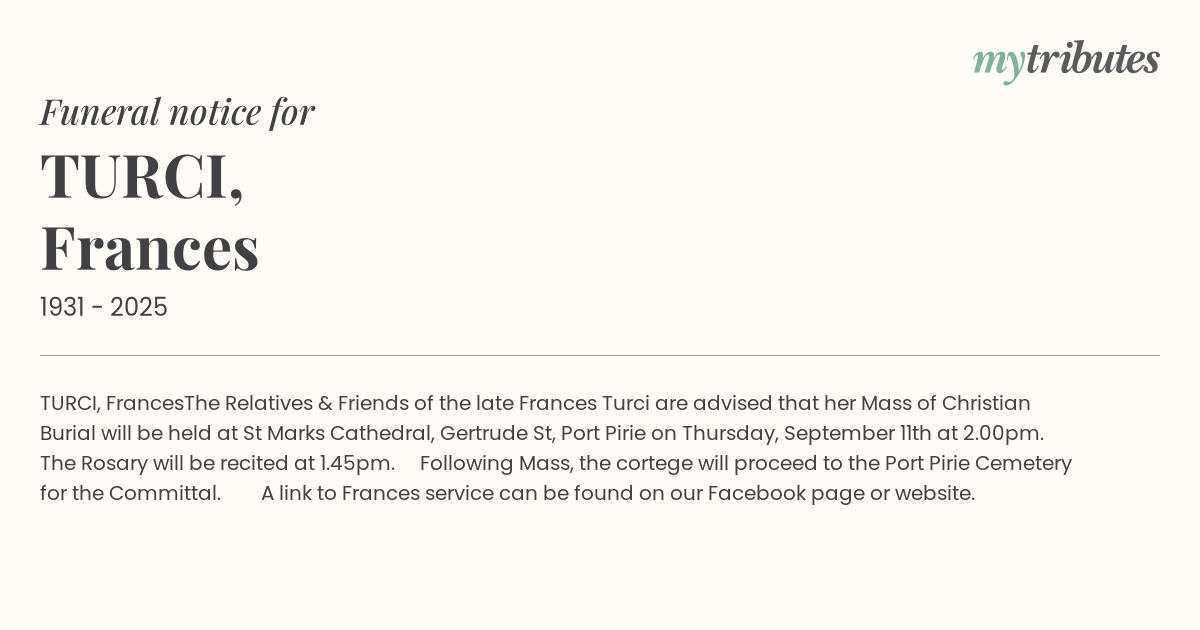Click the "1.45pm" Rosary time

357,463
